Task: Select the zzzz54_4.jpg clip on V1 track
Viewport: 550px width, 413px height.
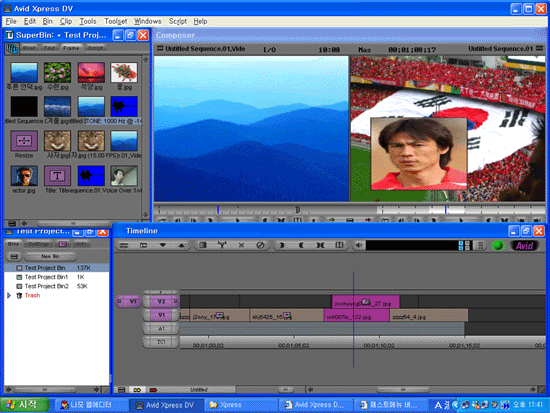Action: 429,315
